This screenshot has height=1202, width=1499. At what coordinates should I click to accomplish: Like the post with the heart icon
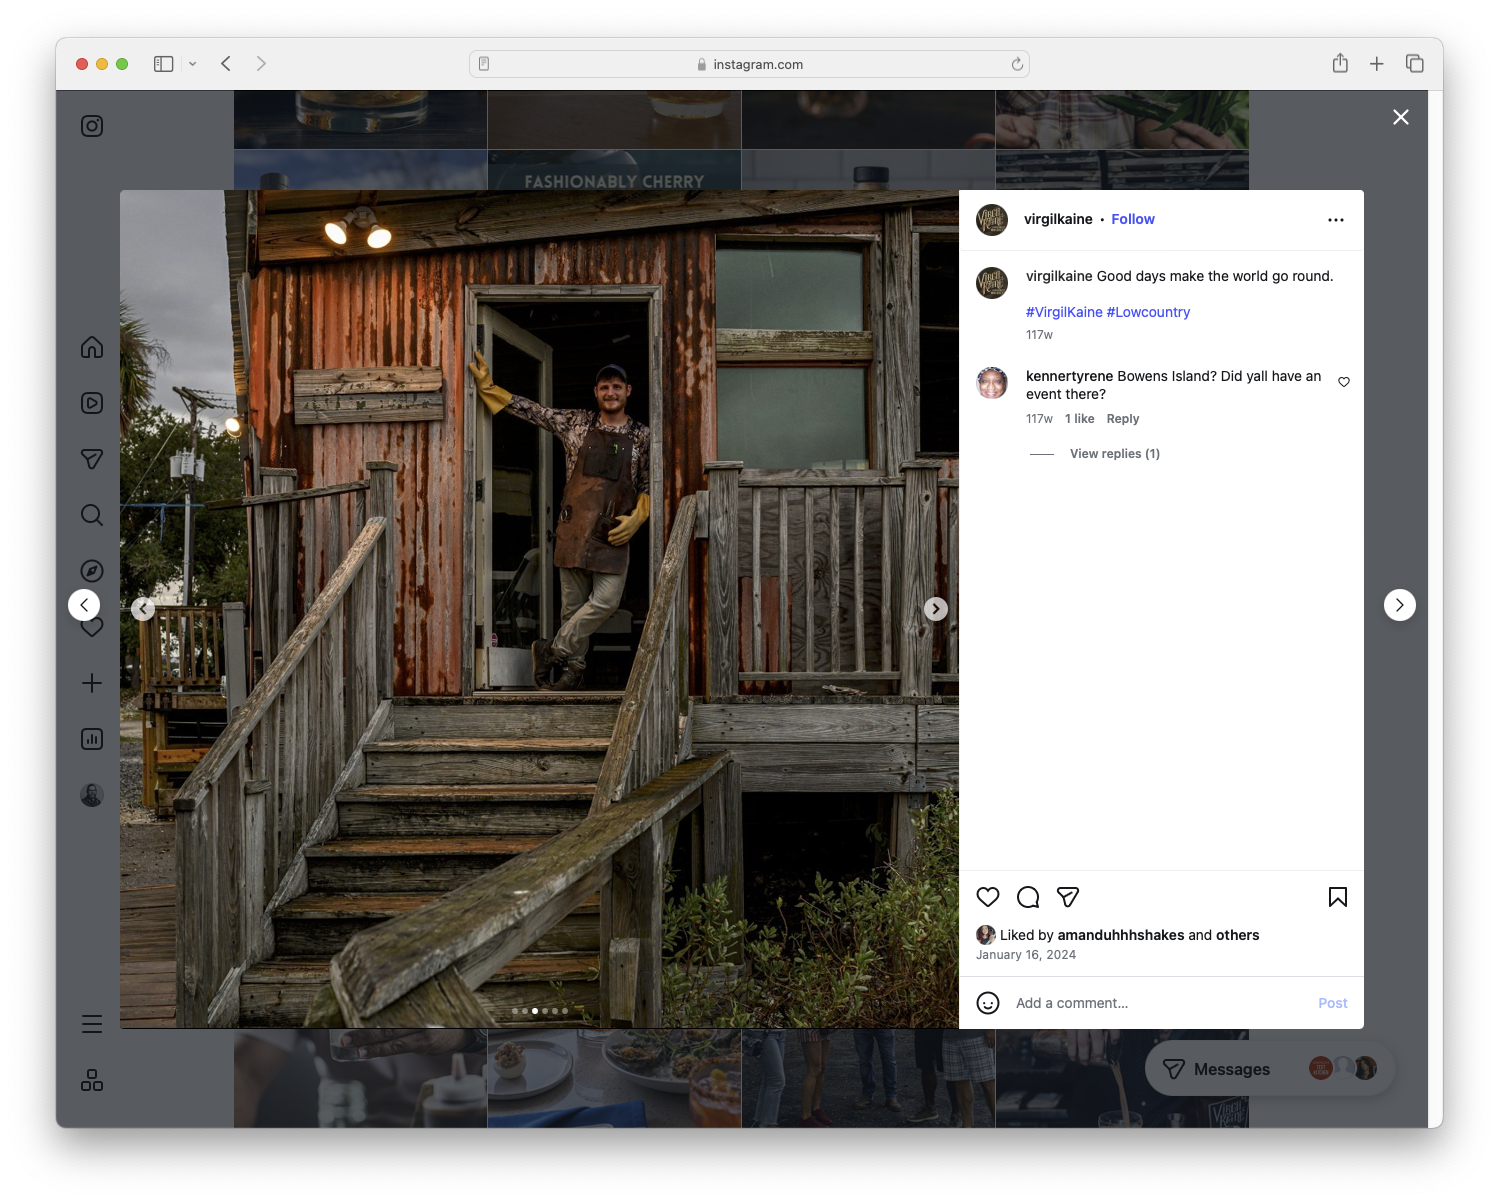(x=988, y=897)
